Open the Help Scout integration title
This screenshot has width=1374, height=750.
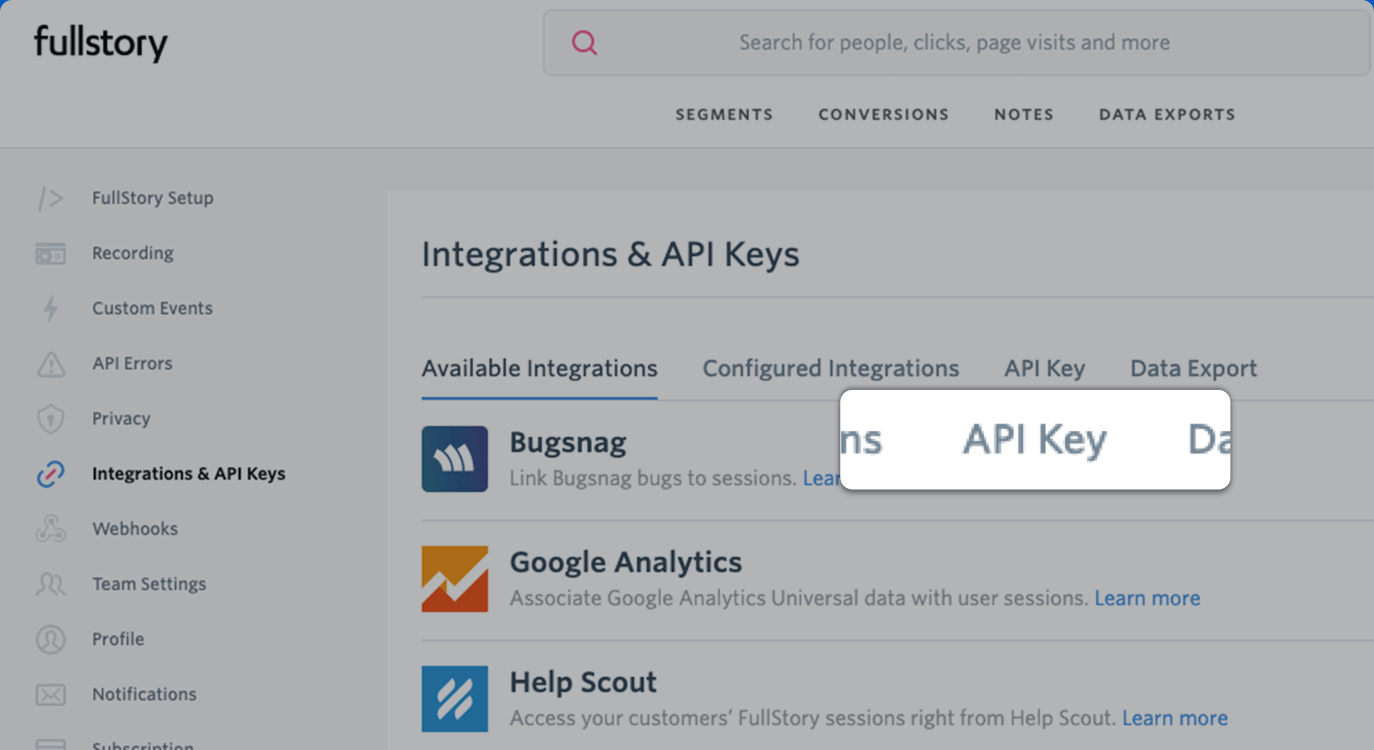[x=584, y=682]
